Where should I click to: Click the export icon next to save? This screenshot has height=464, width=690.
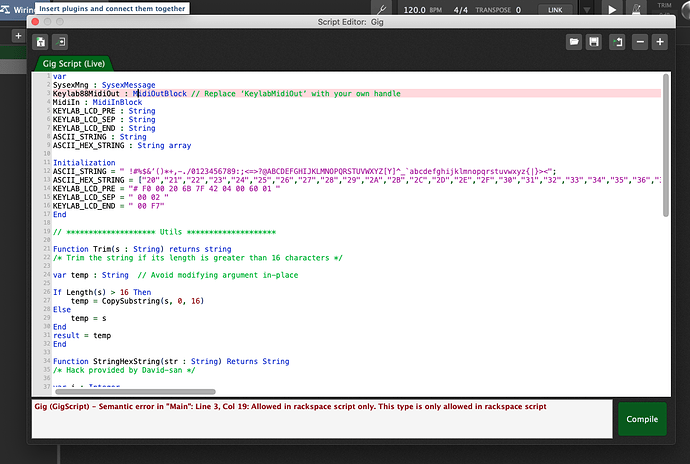coord(616,42)
